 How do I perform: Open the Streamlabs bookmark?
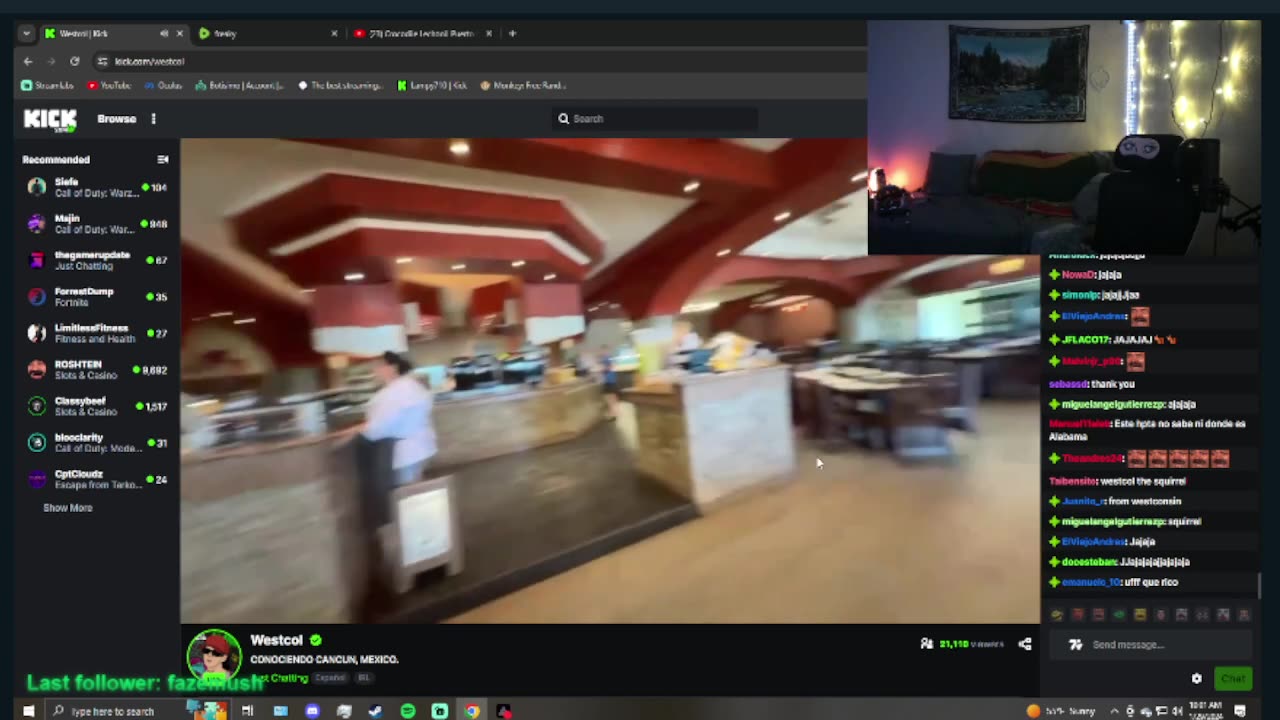(48, 86)
